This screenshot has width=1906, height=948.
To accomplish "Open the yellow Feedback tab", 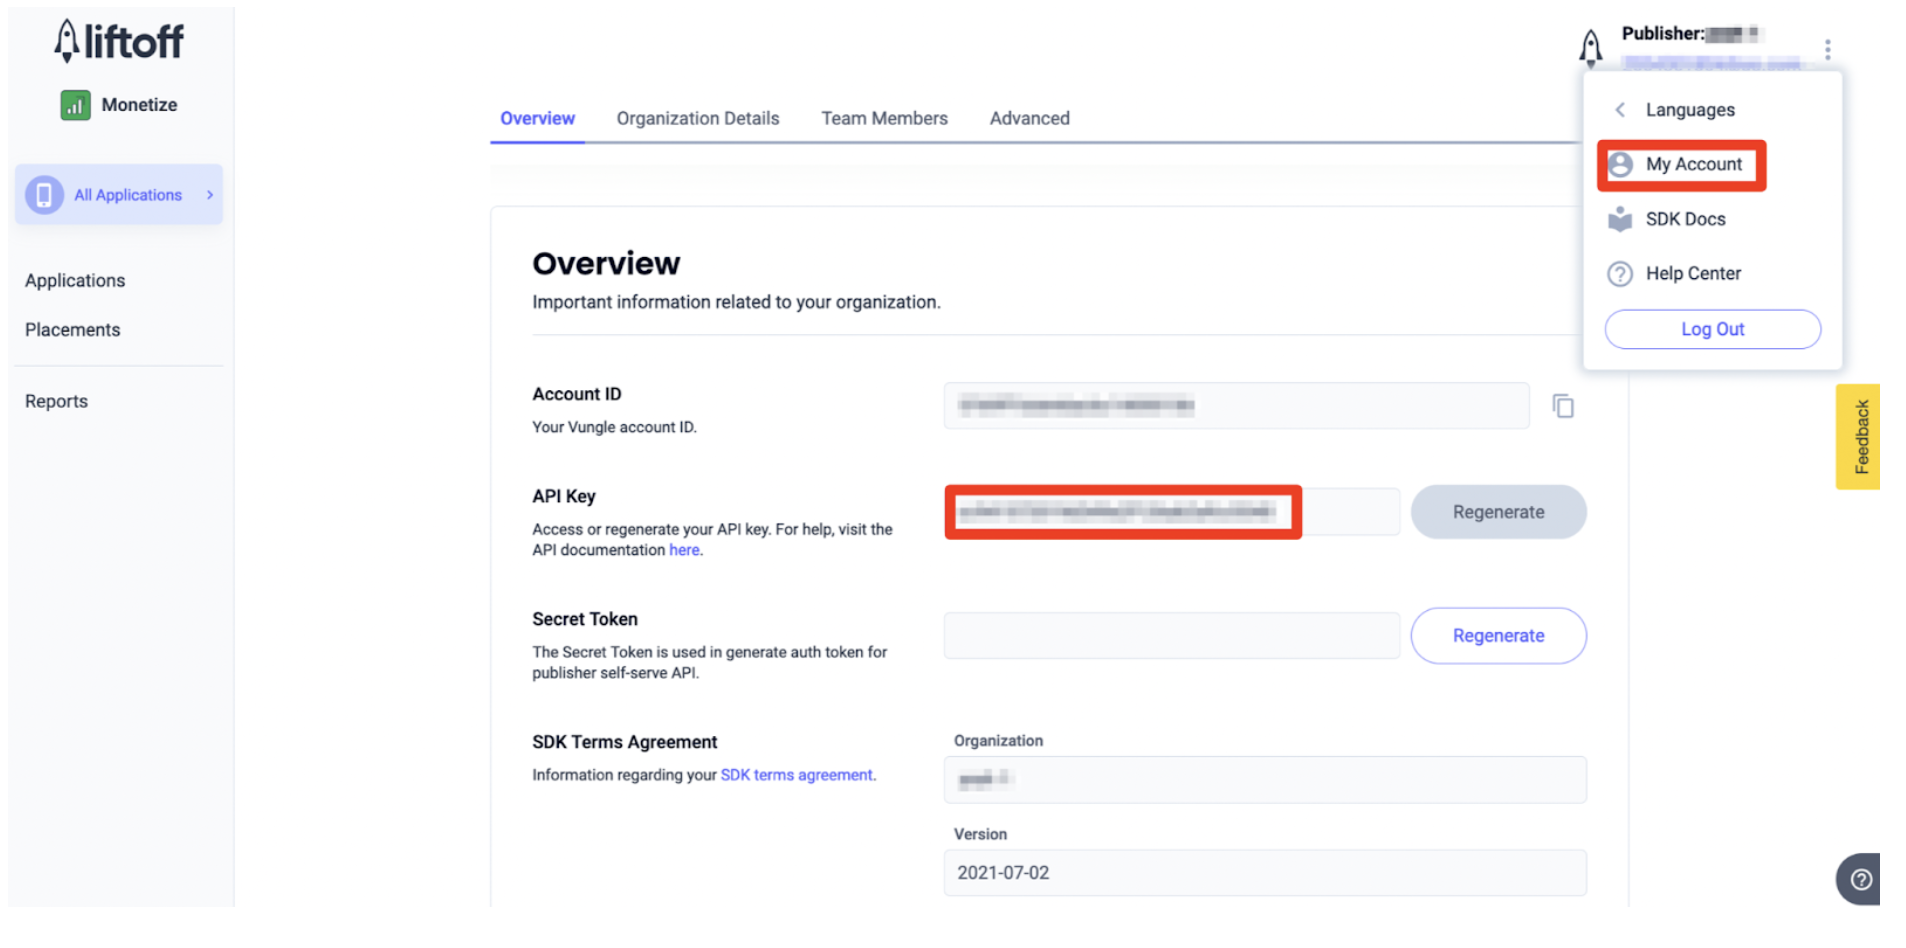I will pyautogui.click(x=1858, y=437).
